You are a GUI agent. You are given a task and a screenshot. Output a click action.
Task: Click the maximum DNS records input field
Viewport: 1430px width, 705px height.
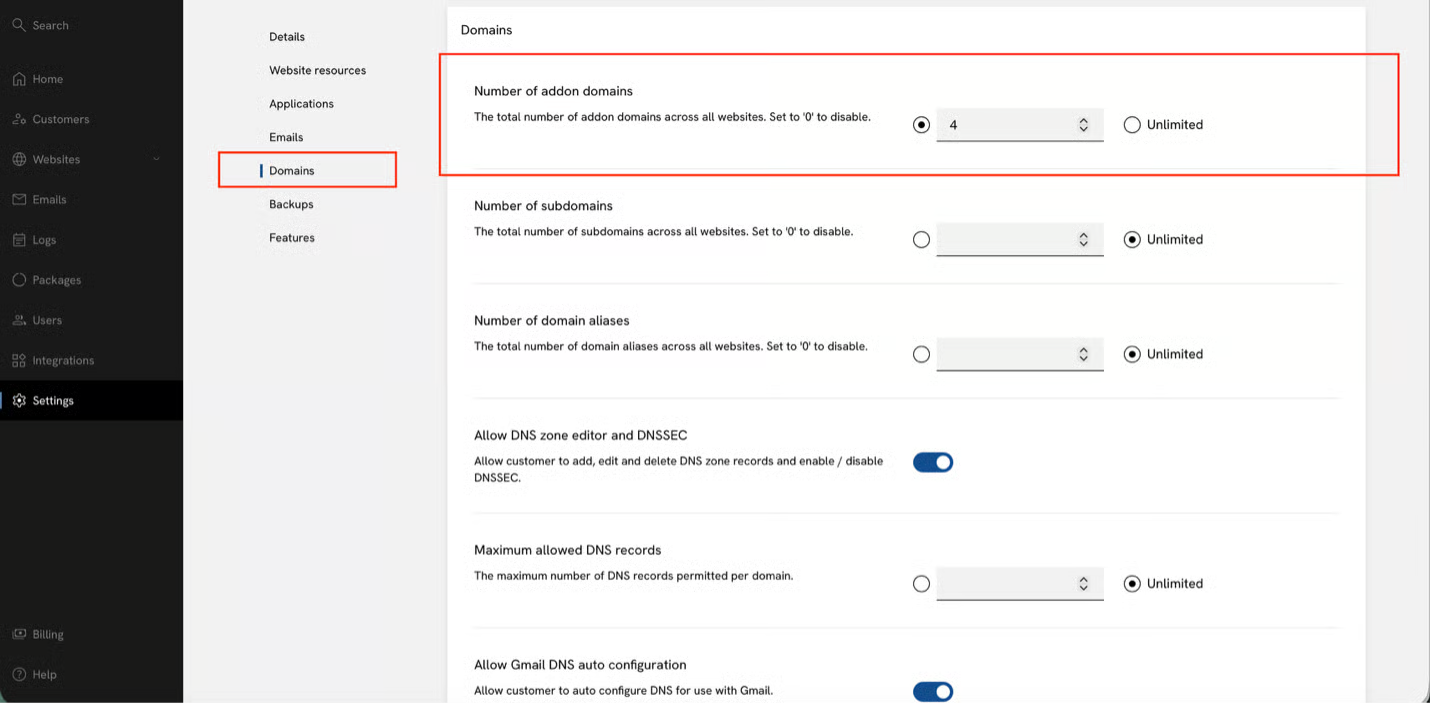point(1020,584)
